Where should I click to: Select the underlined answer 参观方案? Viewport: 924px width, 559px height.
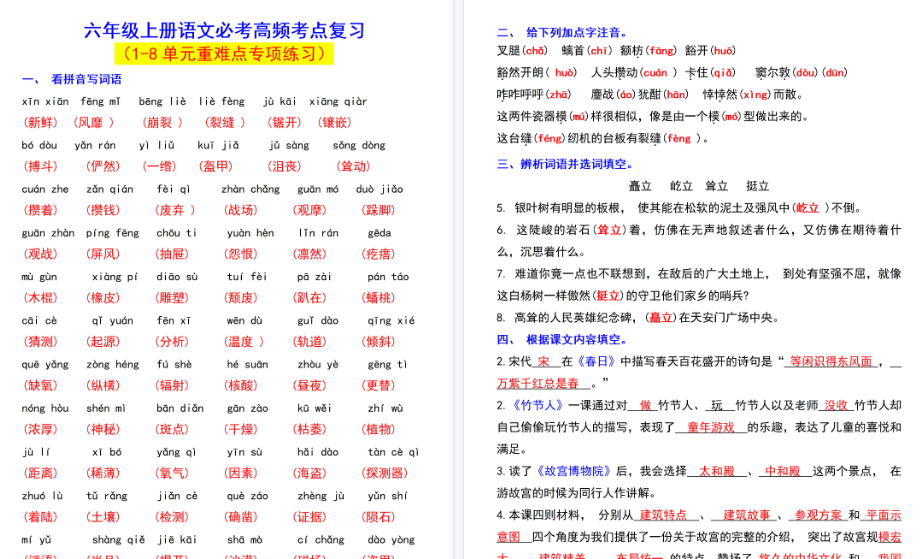pyautogui.click(x=818, y=515)
